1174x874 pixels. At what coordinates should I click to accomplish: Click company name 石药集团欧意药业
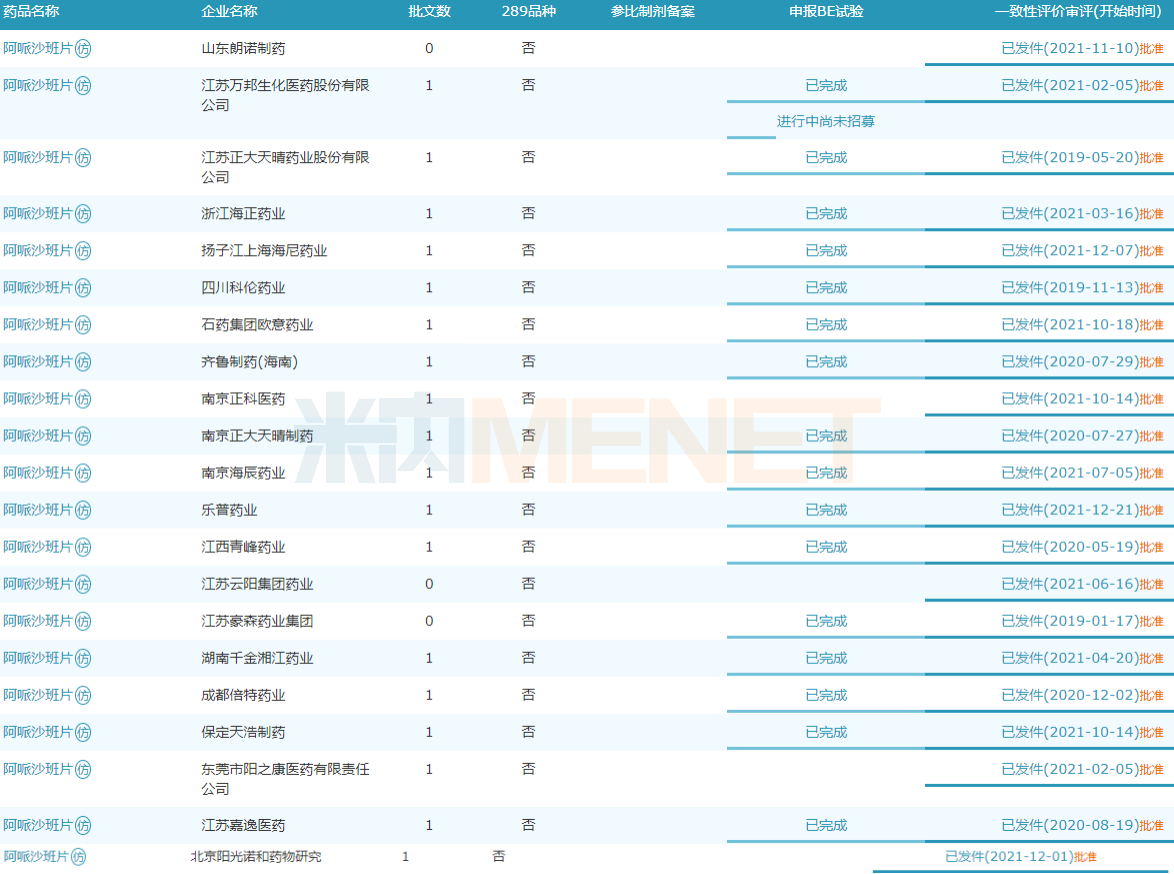pos(257,325)
